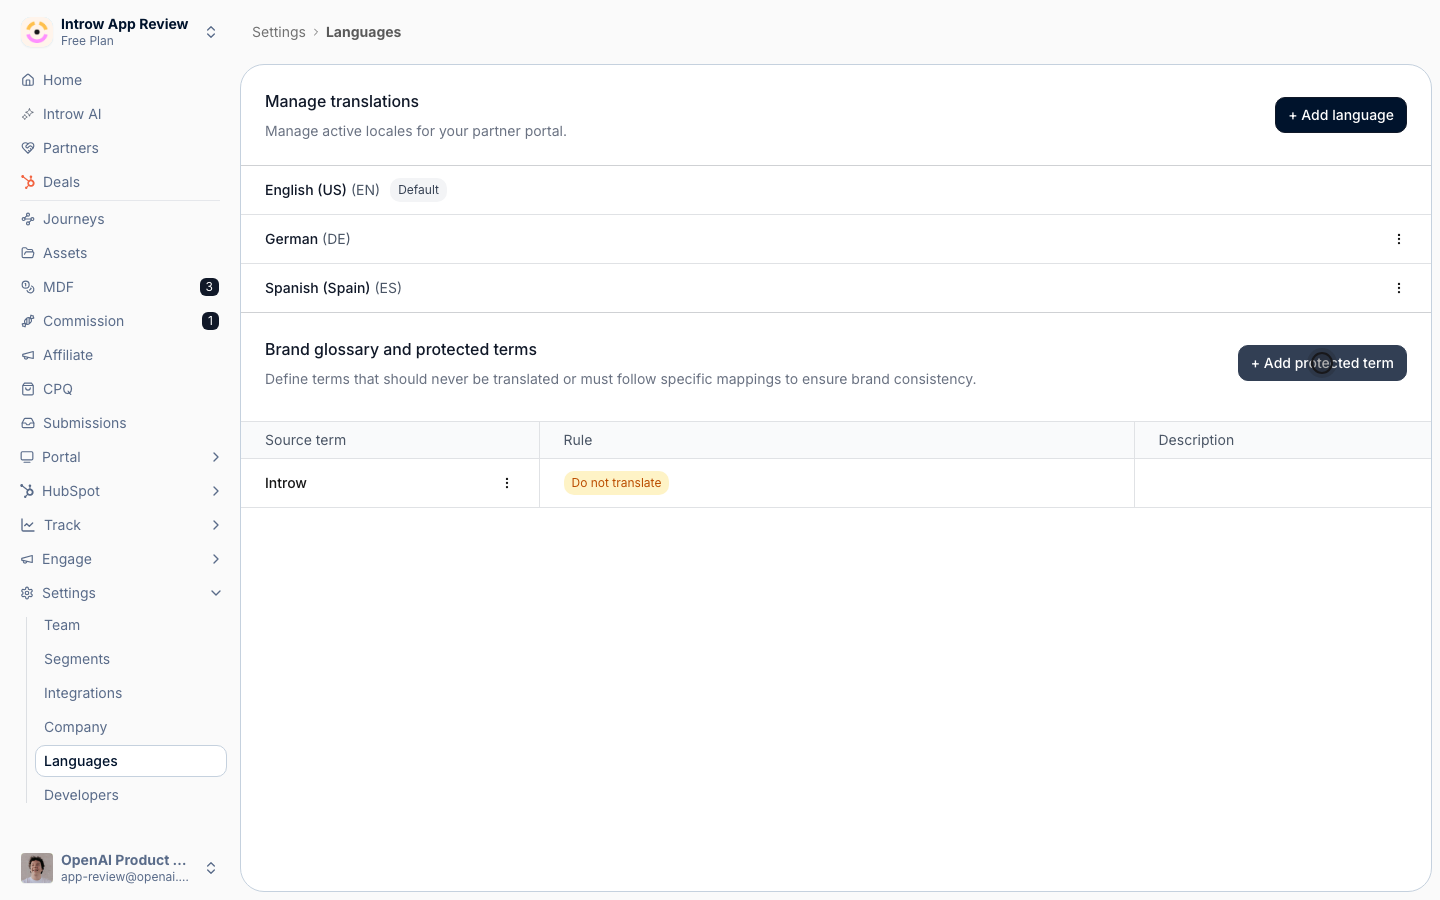This screenshot has height=900, width=1440.
Task: Open the Introw term options menu
Action: point(507,483)
